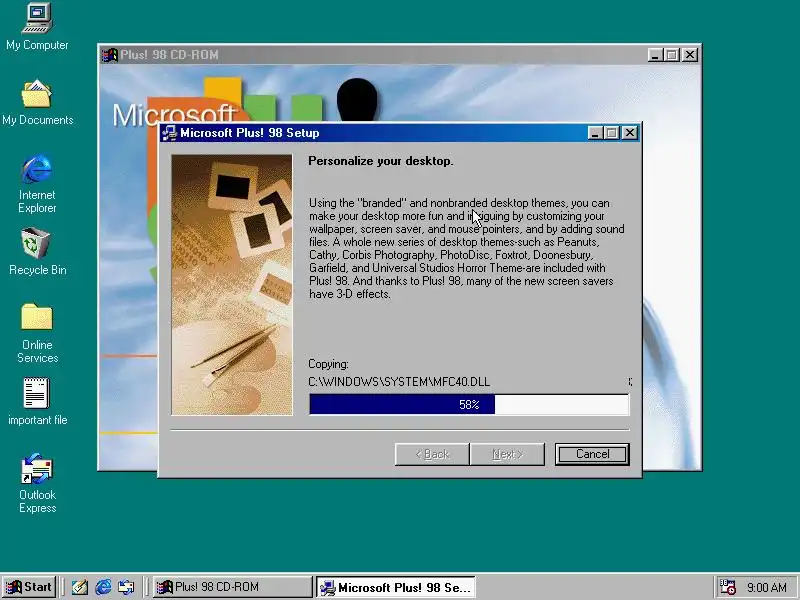Switch to Microsoft Plus! 98 Setup taskbar button

[396, 587]
